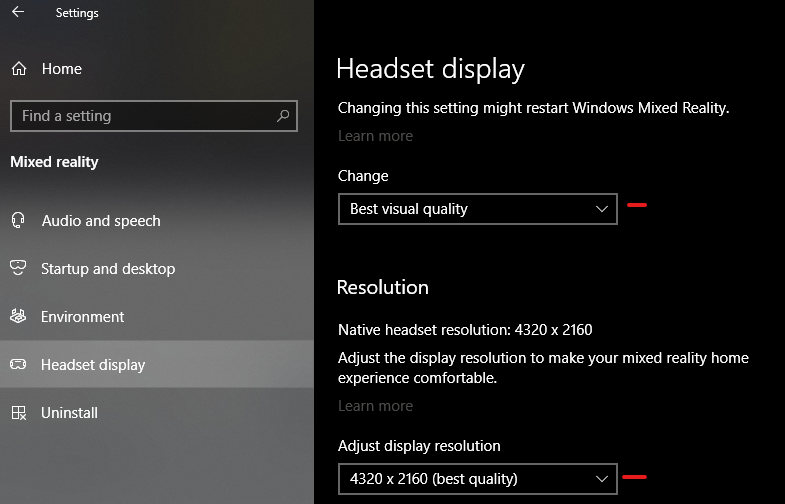Select the Headset display section

(157, 364)
